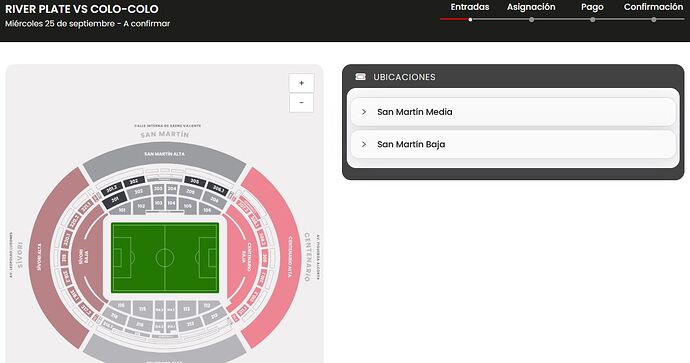Go to the Confirmación step
The width and height of the screenshot is (690, 363).
point(653,7)
